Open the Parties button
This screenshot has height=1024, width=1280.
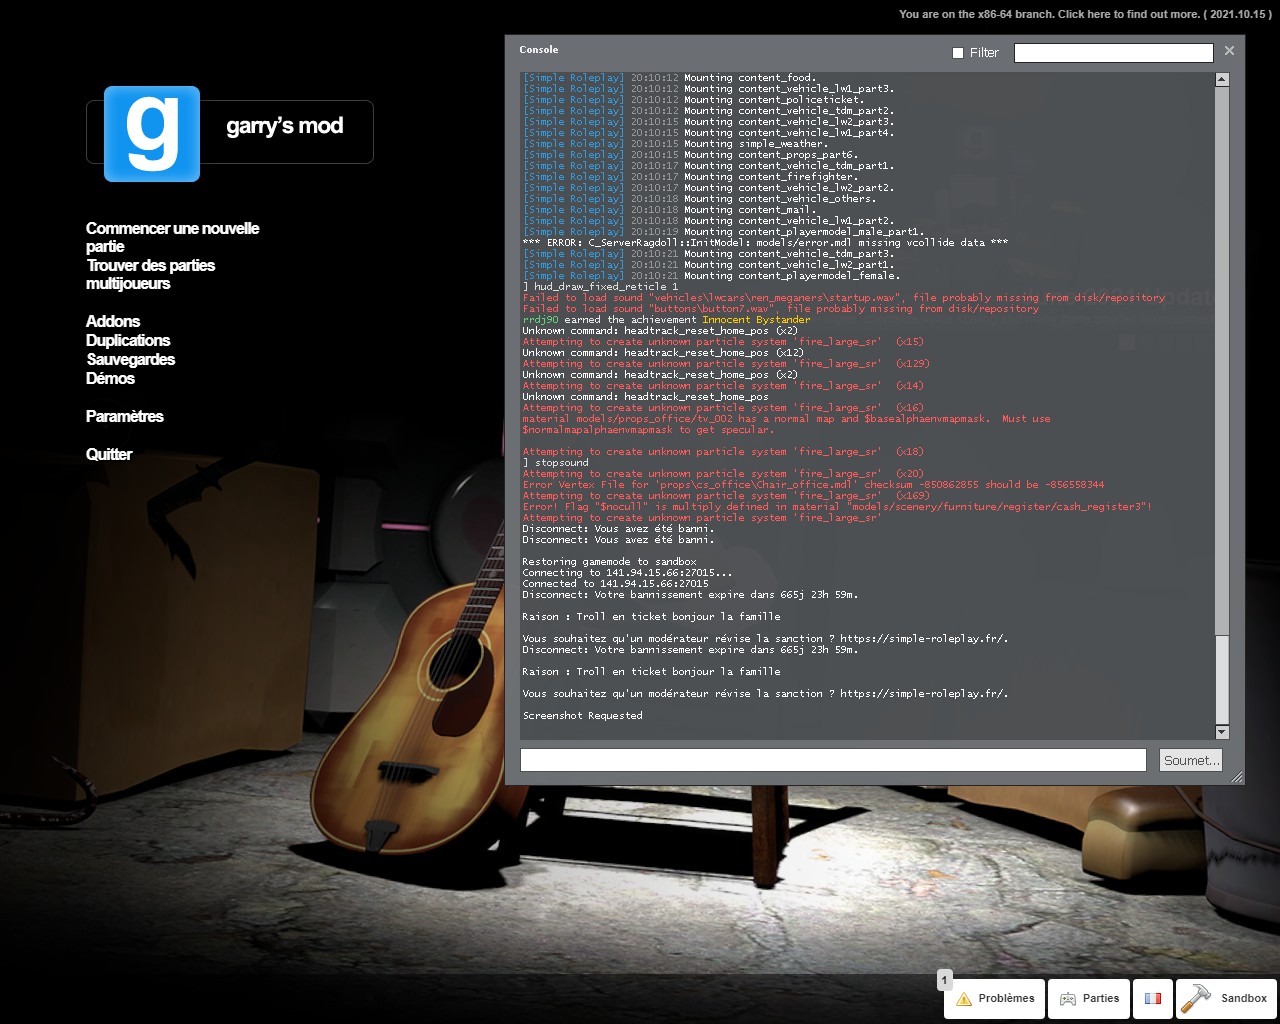1089,998
